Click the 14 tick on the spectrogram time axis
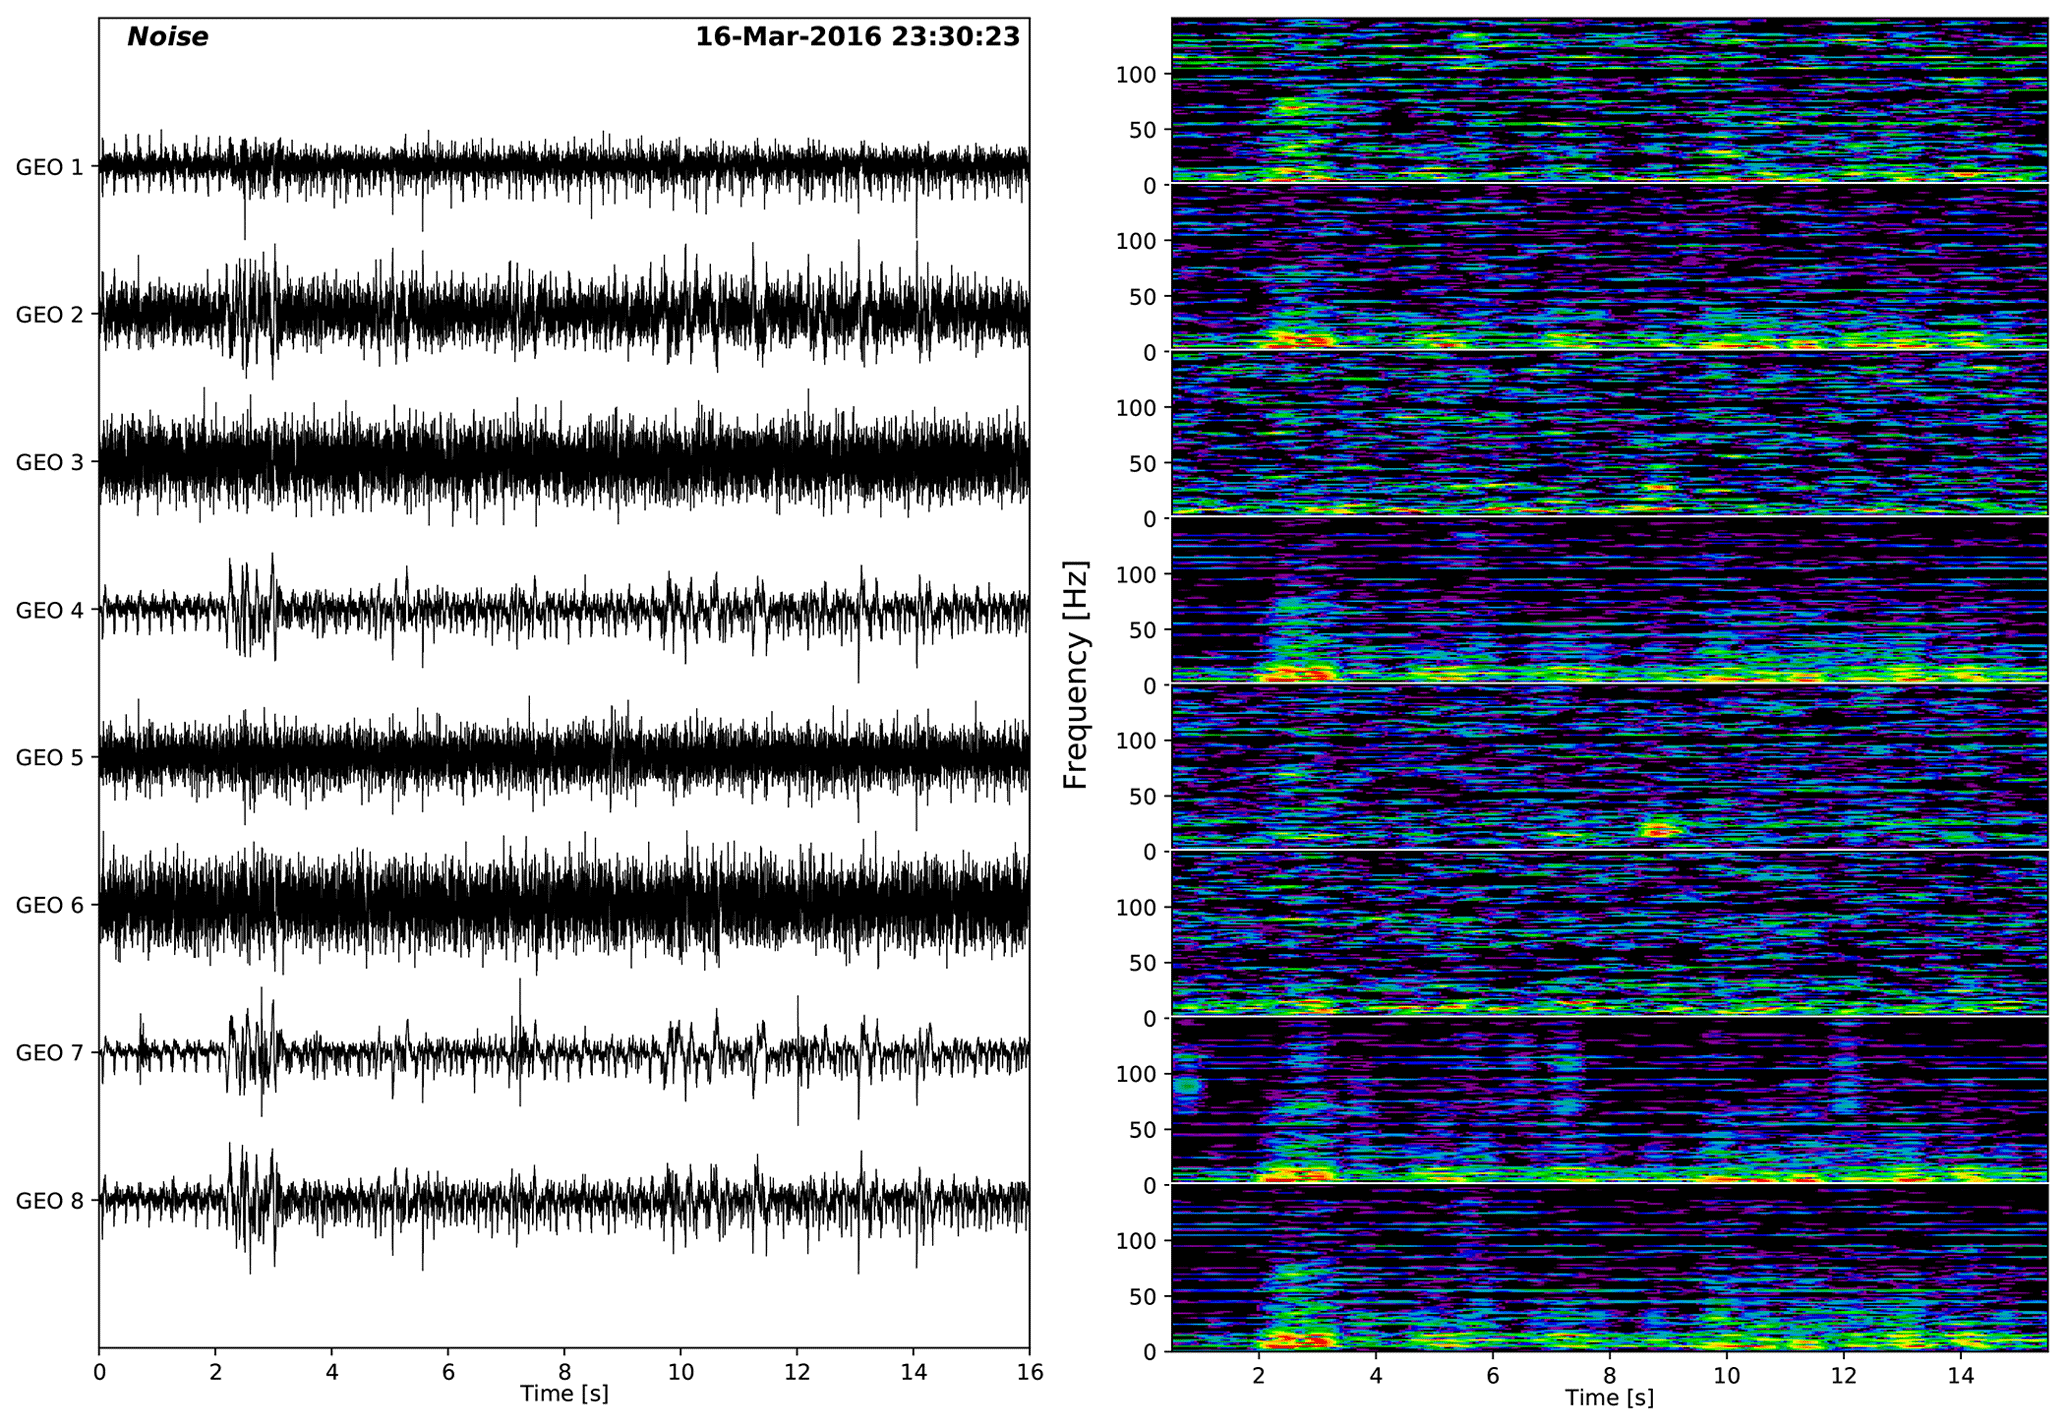 (x=1961, y=1375)
